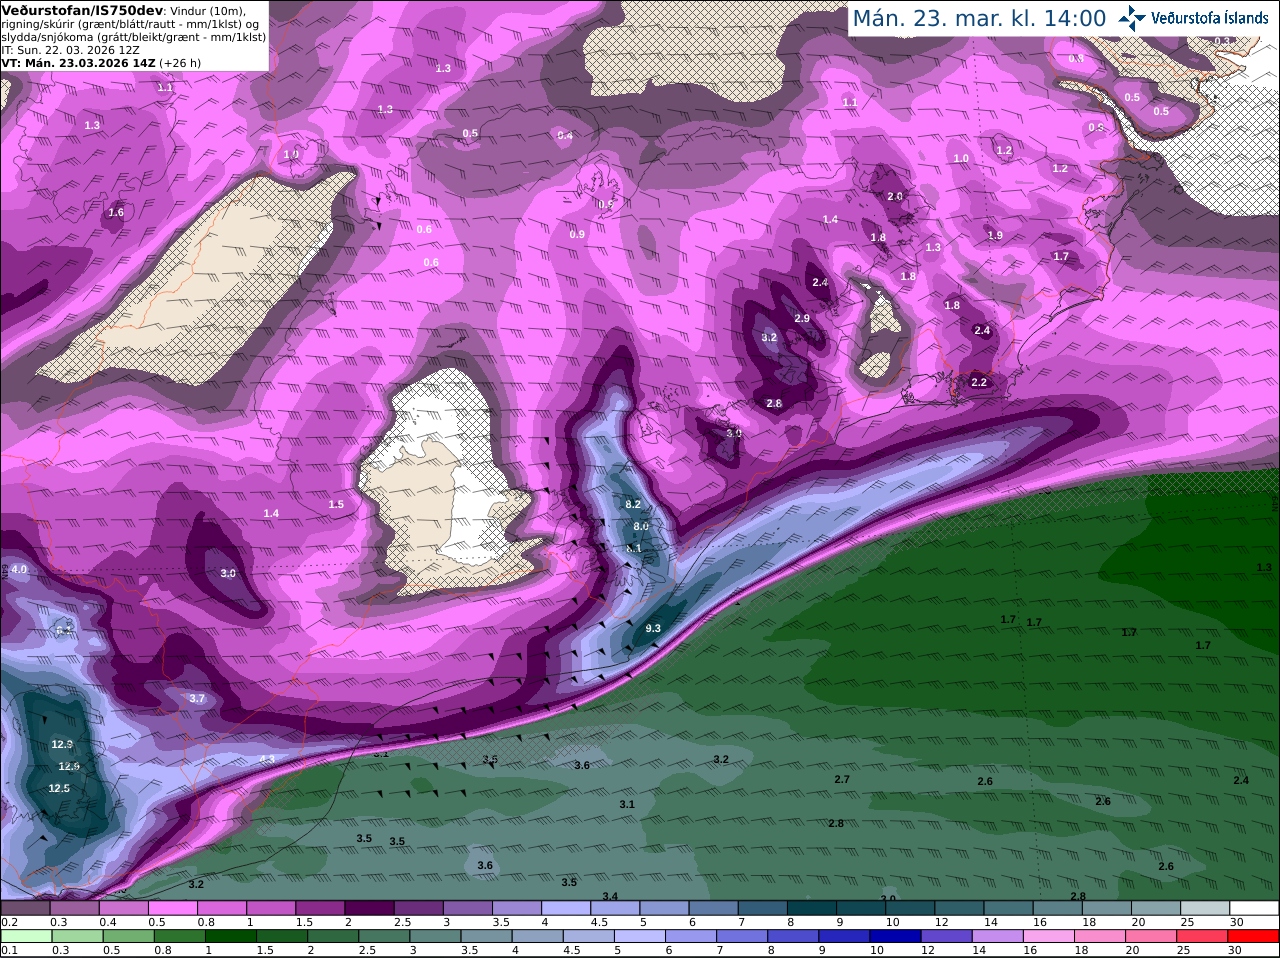Click the VT: Mán. 23.03.2026 14Z valid-time line
The image size is (1280, 958).
79,63
